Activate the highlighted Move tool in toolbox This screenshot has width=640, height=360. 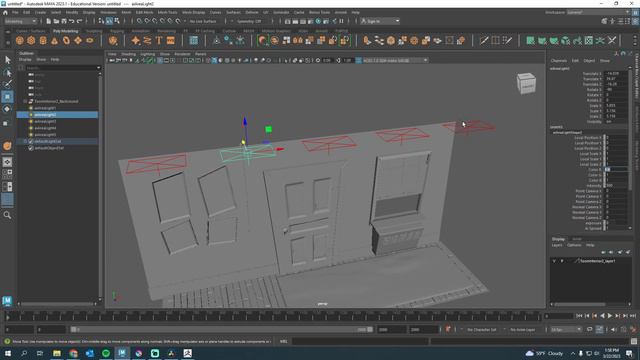[x=7, y=97]
